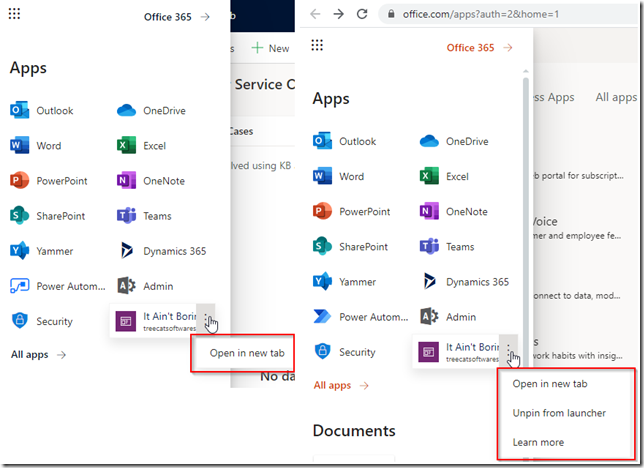Image resolution: width=644 pixels, height=468 pixels.
Task: Follow the orange Office 365 link in right launcher
Action: tap(479, 48)
